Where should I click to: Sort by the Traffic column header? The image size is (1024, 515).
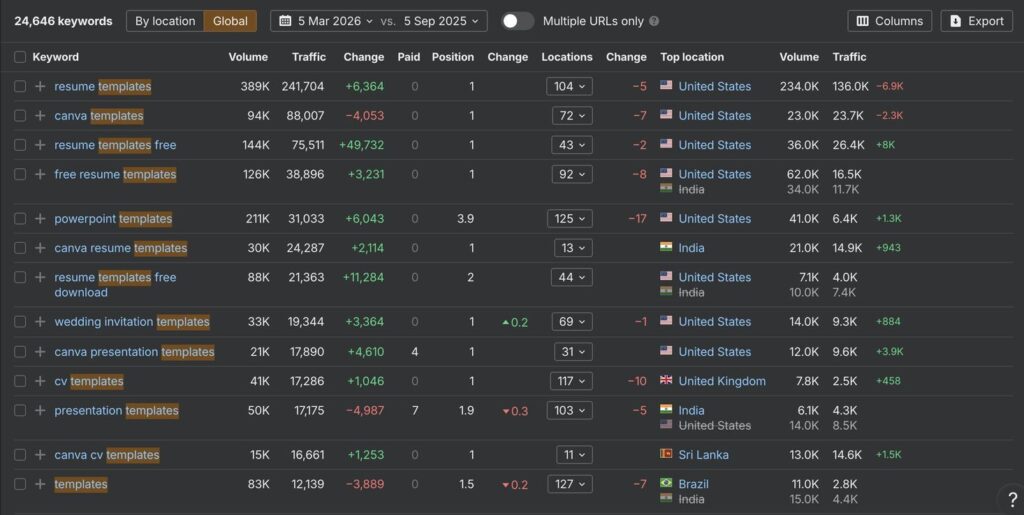[x=308, y=57]
